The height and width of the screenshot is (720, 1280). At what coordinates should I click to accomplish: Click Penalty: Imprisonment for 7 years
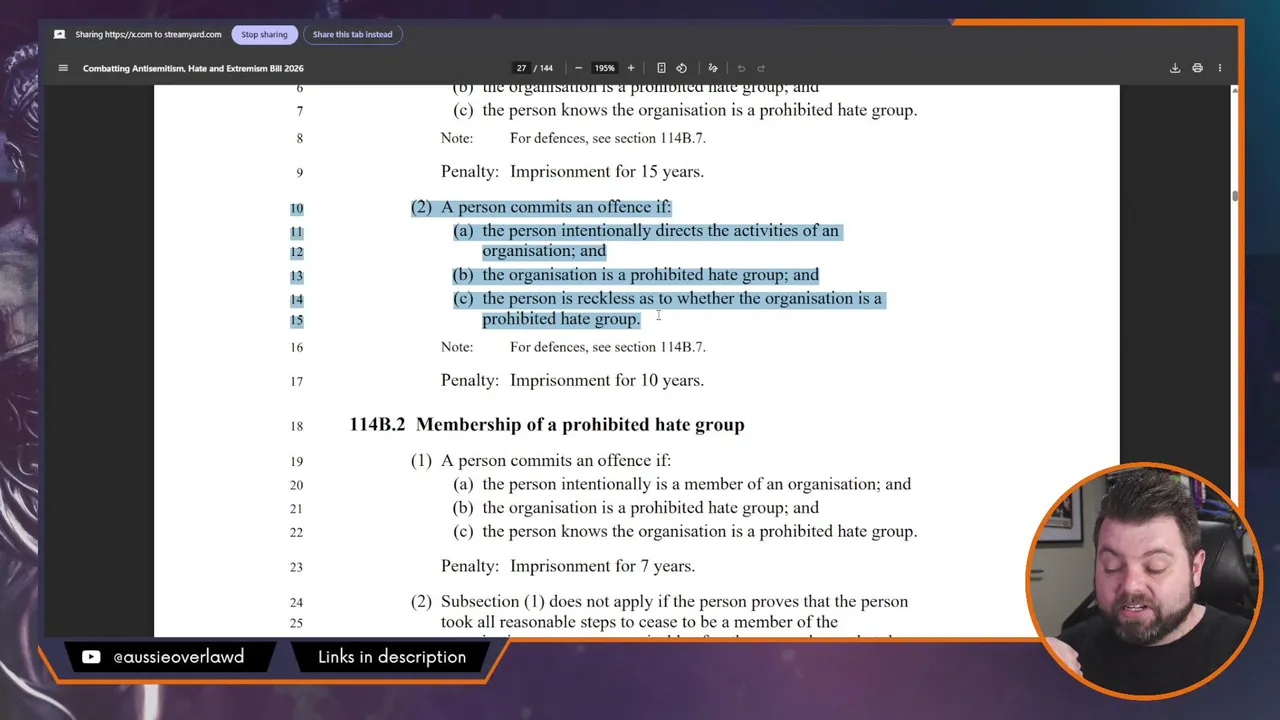click(568, 566)
